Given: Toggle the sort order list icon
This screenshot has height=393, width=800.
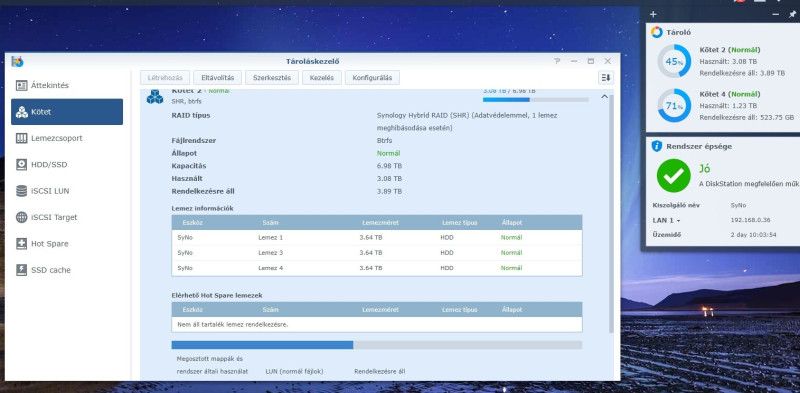Looking at the screenshot, I should click(x=606, y=78).
